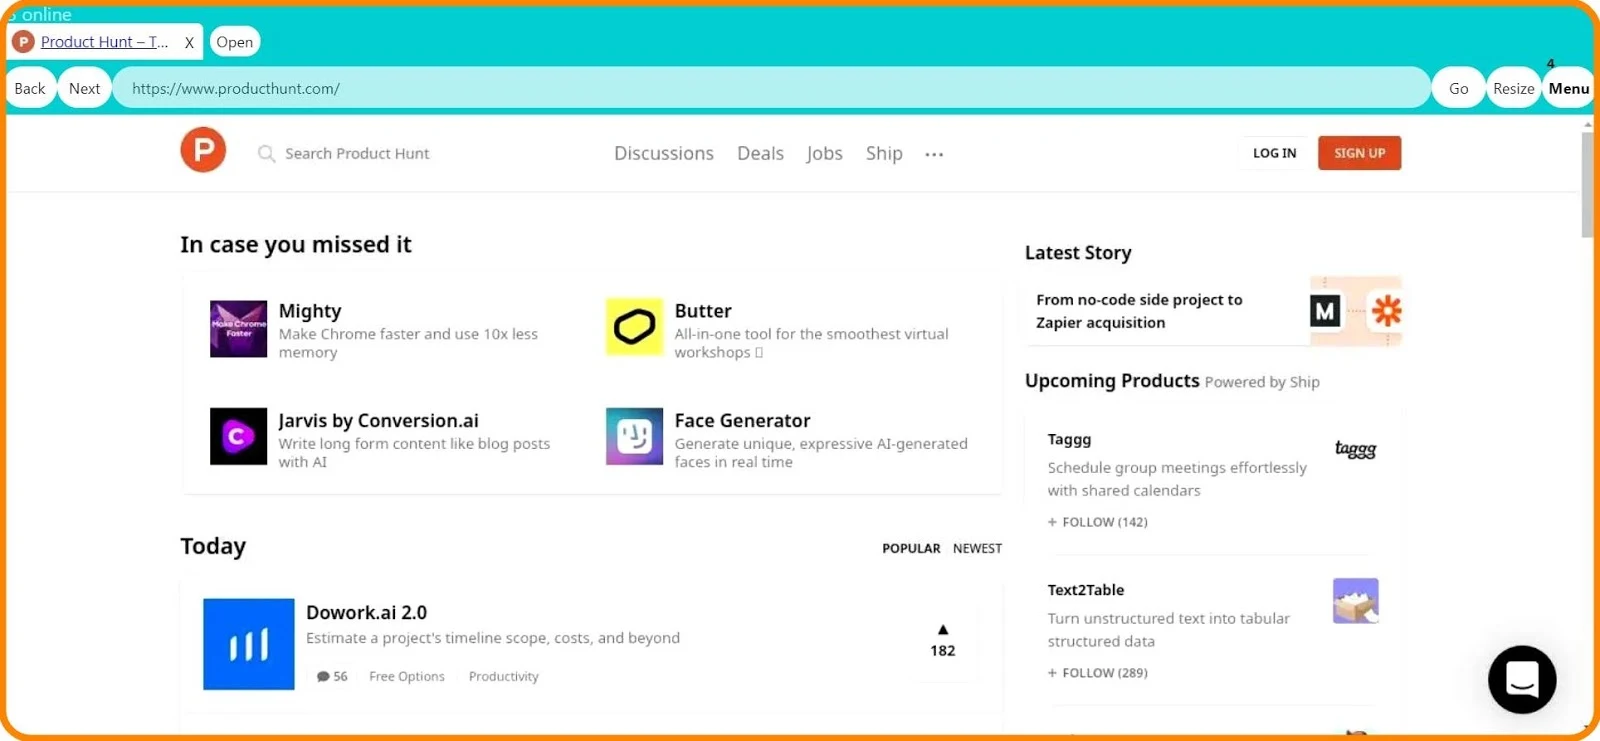Click the magnifier search icon
The image size is (1600, 741).
pos(266,153)
